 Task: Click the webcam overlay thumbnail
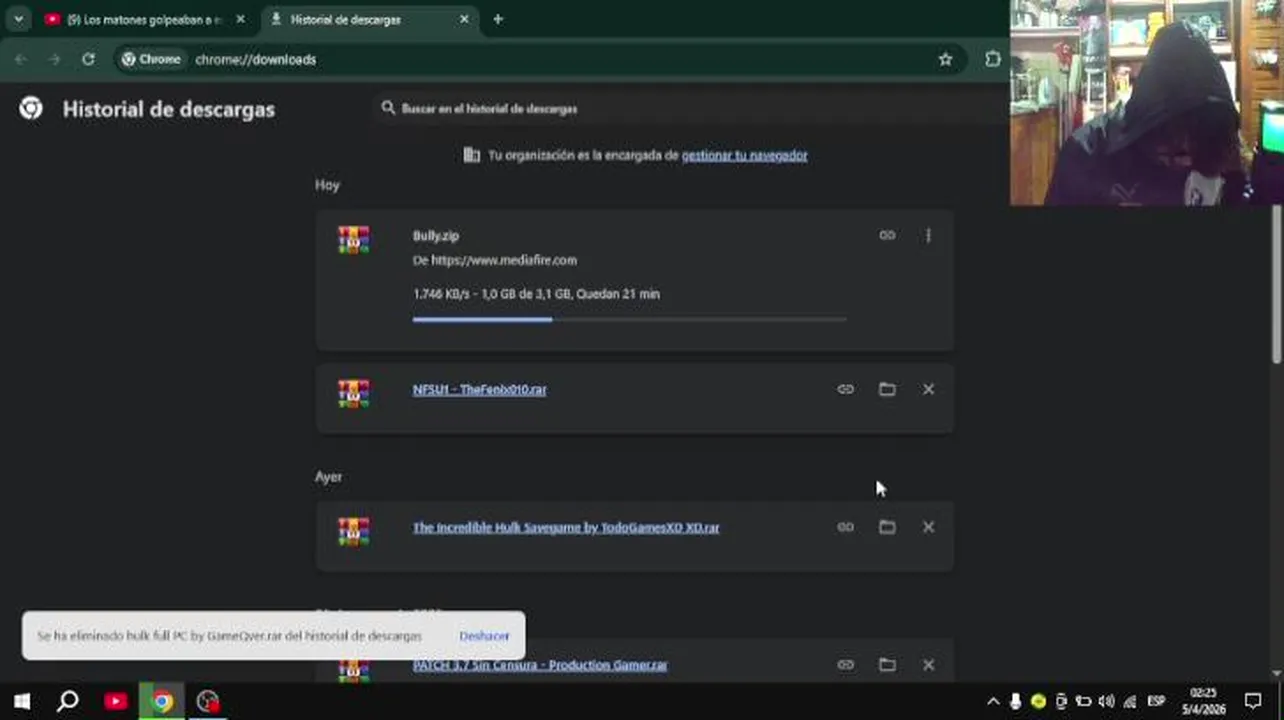1146,102
